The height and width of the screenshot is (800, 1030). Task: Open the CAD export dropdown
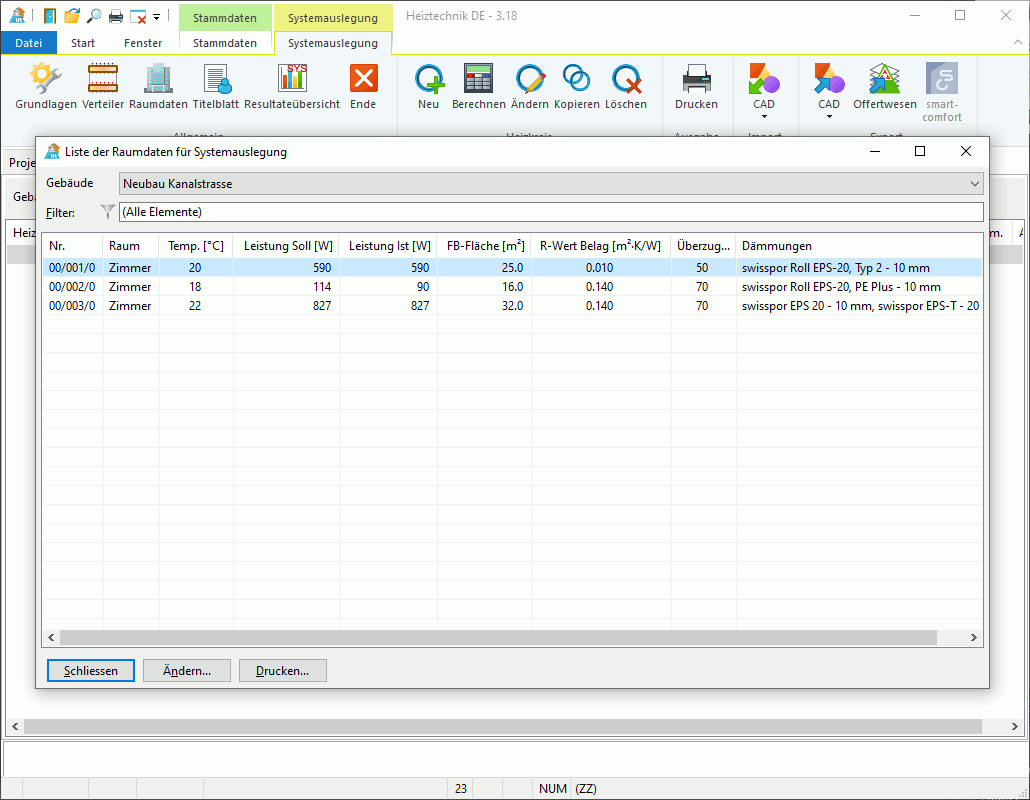[x=828, y=91]
